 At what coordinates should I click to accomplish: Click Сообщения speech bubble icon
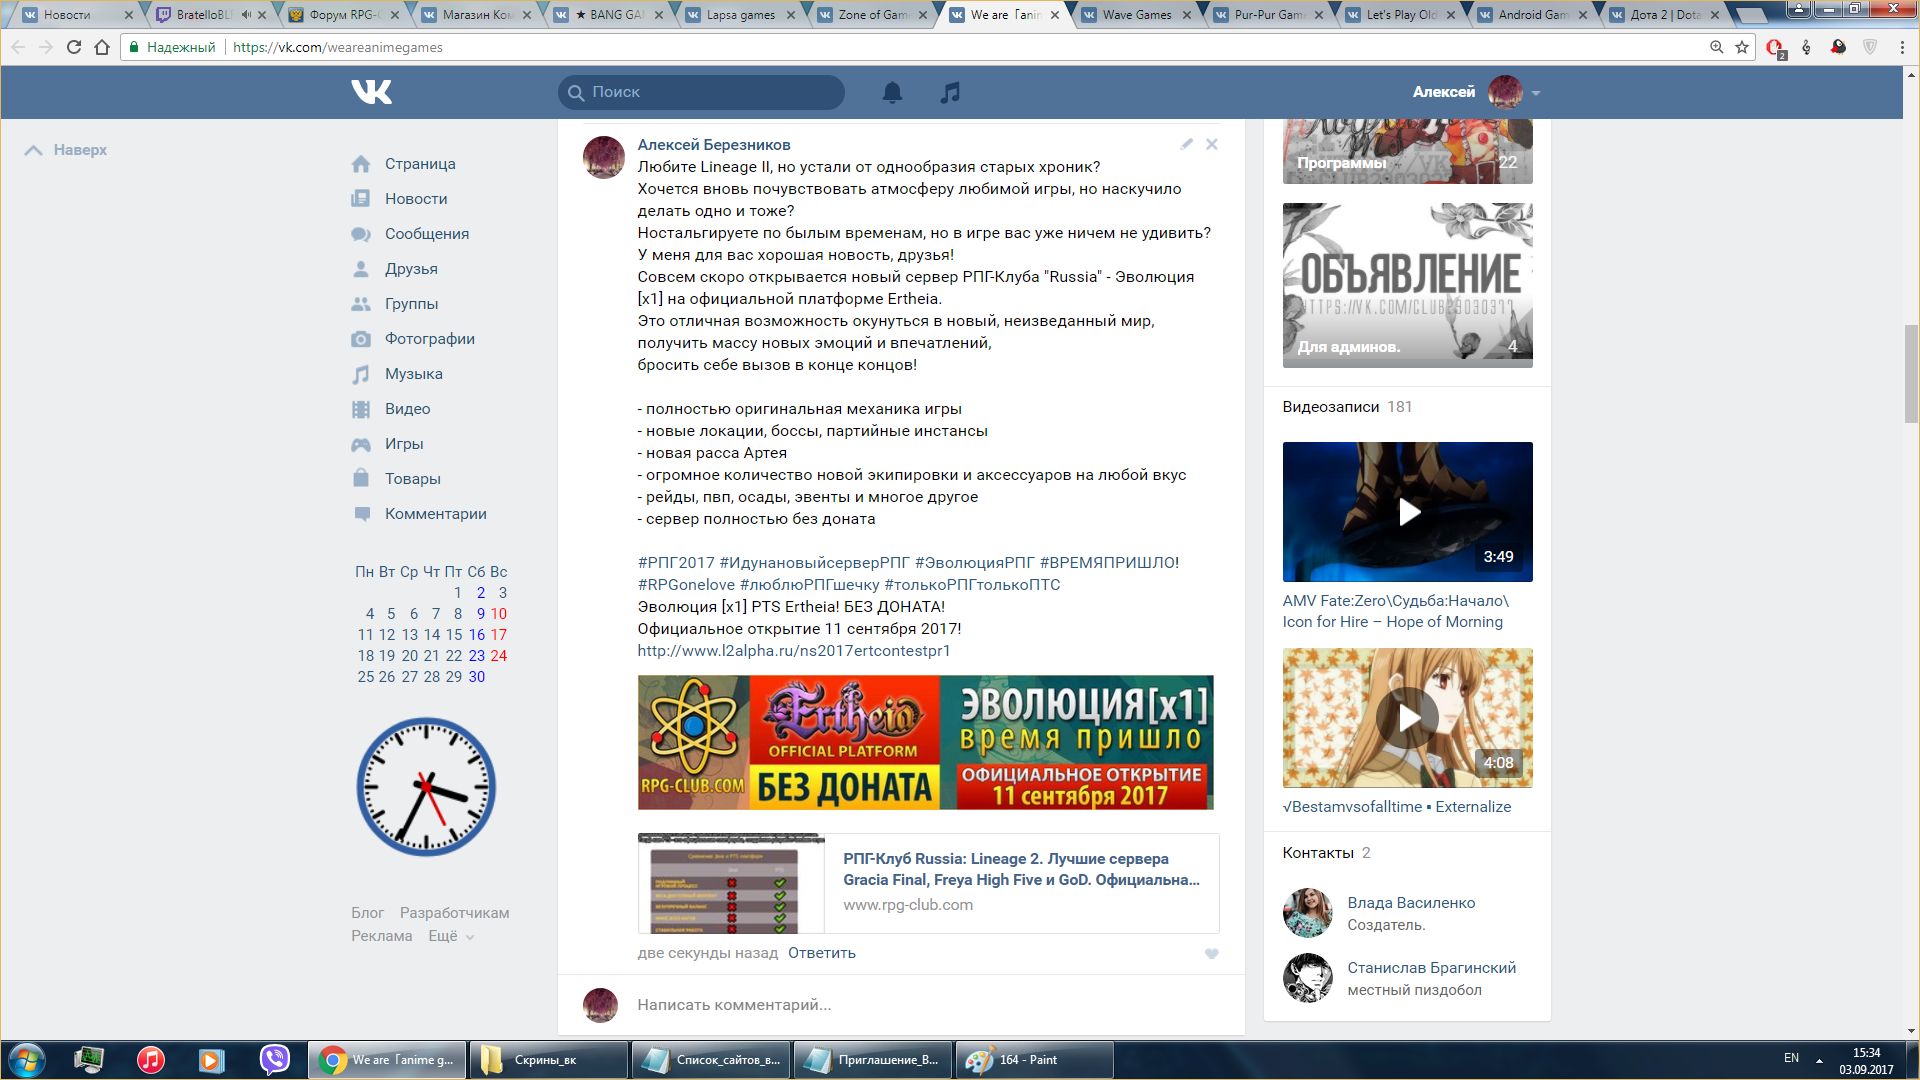pos(361,234)
